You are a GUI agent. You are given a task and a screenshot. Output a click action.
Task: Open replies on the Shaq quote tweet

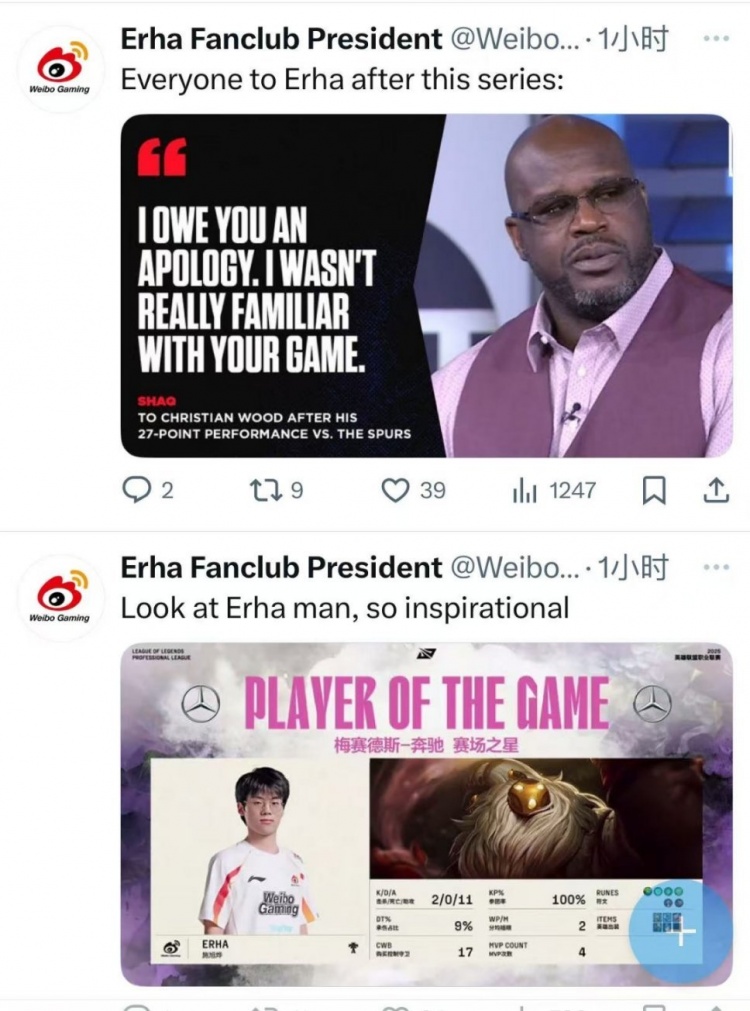(148, 491)
